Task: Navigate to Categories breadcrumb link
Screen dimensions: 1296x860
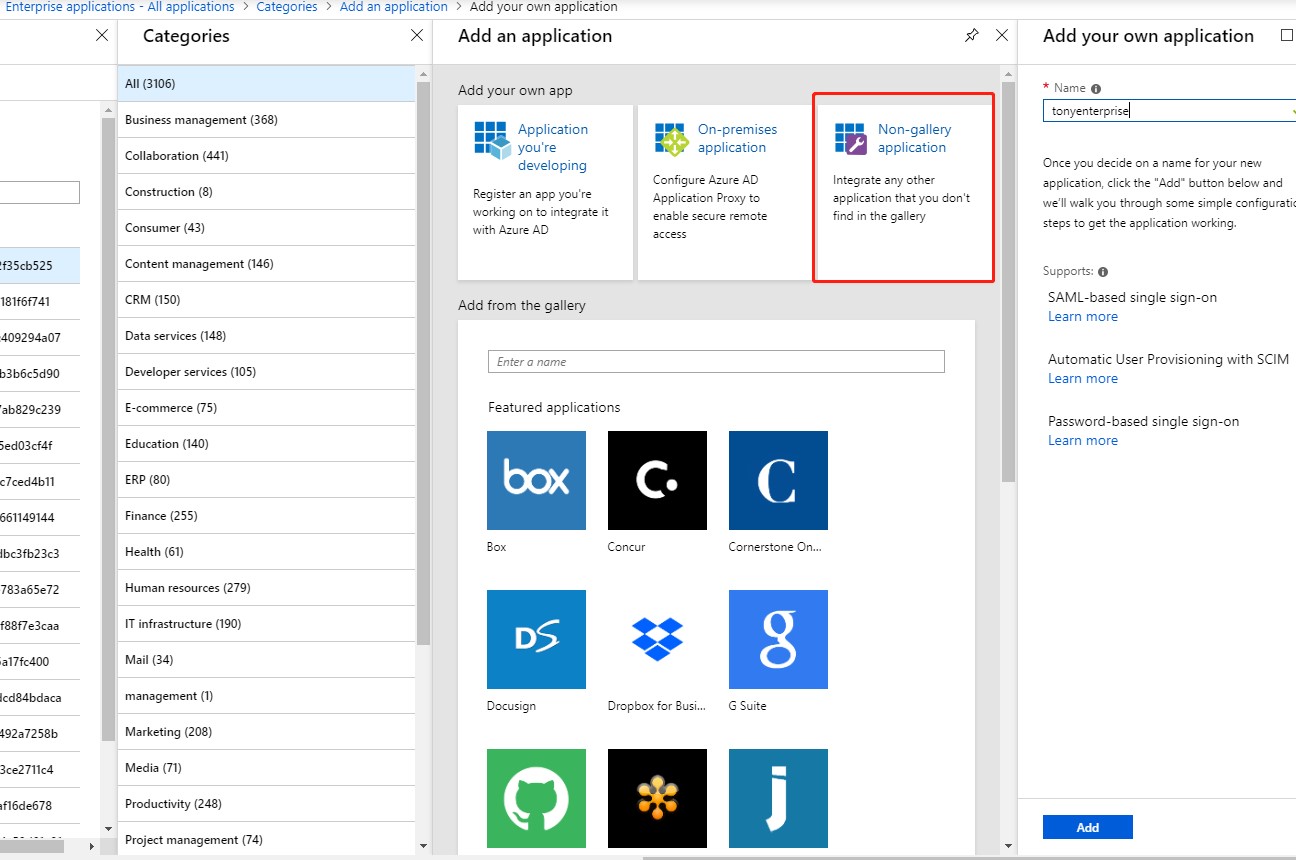Action: pos(286,7)
